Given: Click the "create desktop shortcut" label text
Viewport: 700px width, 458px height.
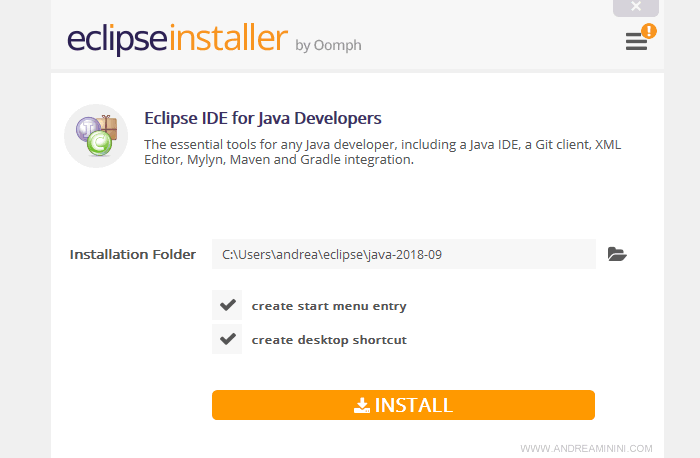Looking at the screenshot, I should coord(328,340).
